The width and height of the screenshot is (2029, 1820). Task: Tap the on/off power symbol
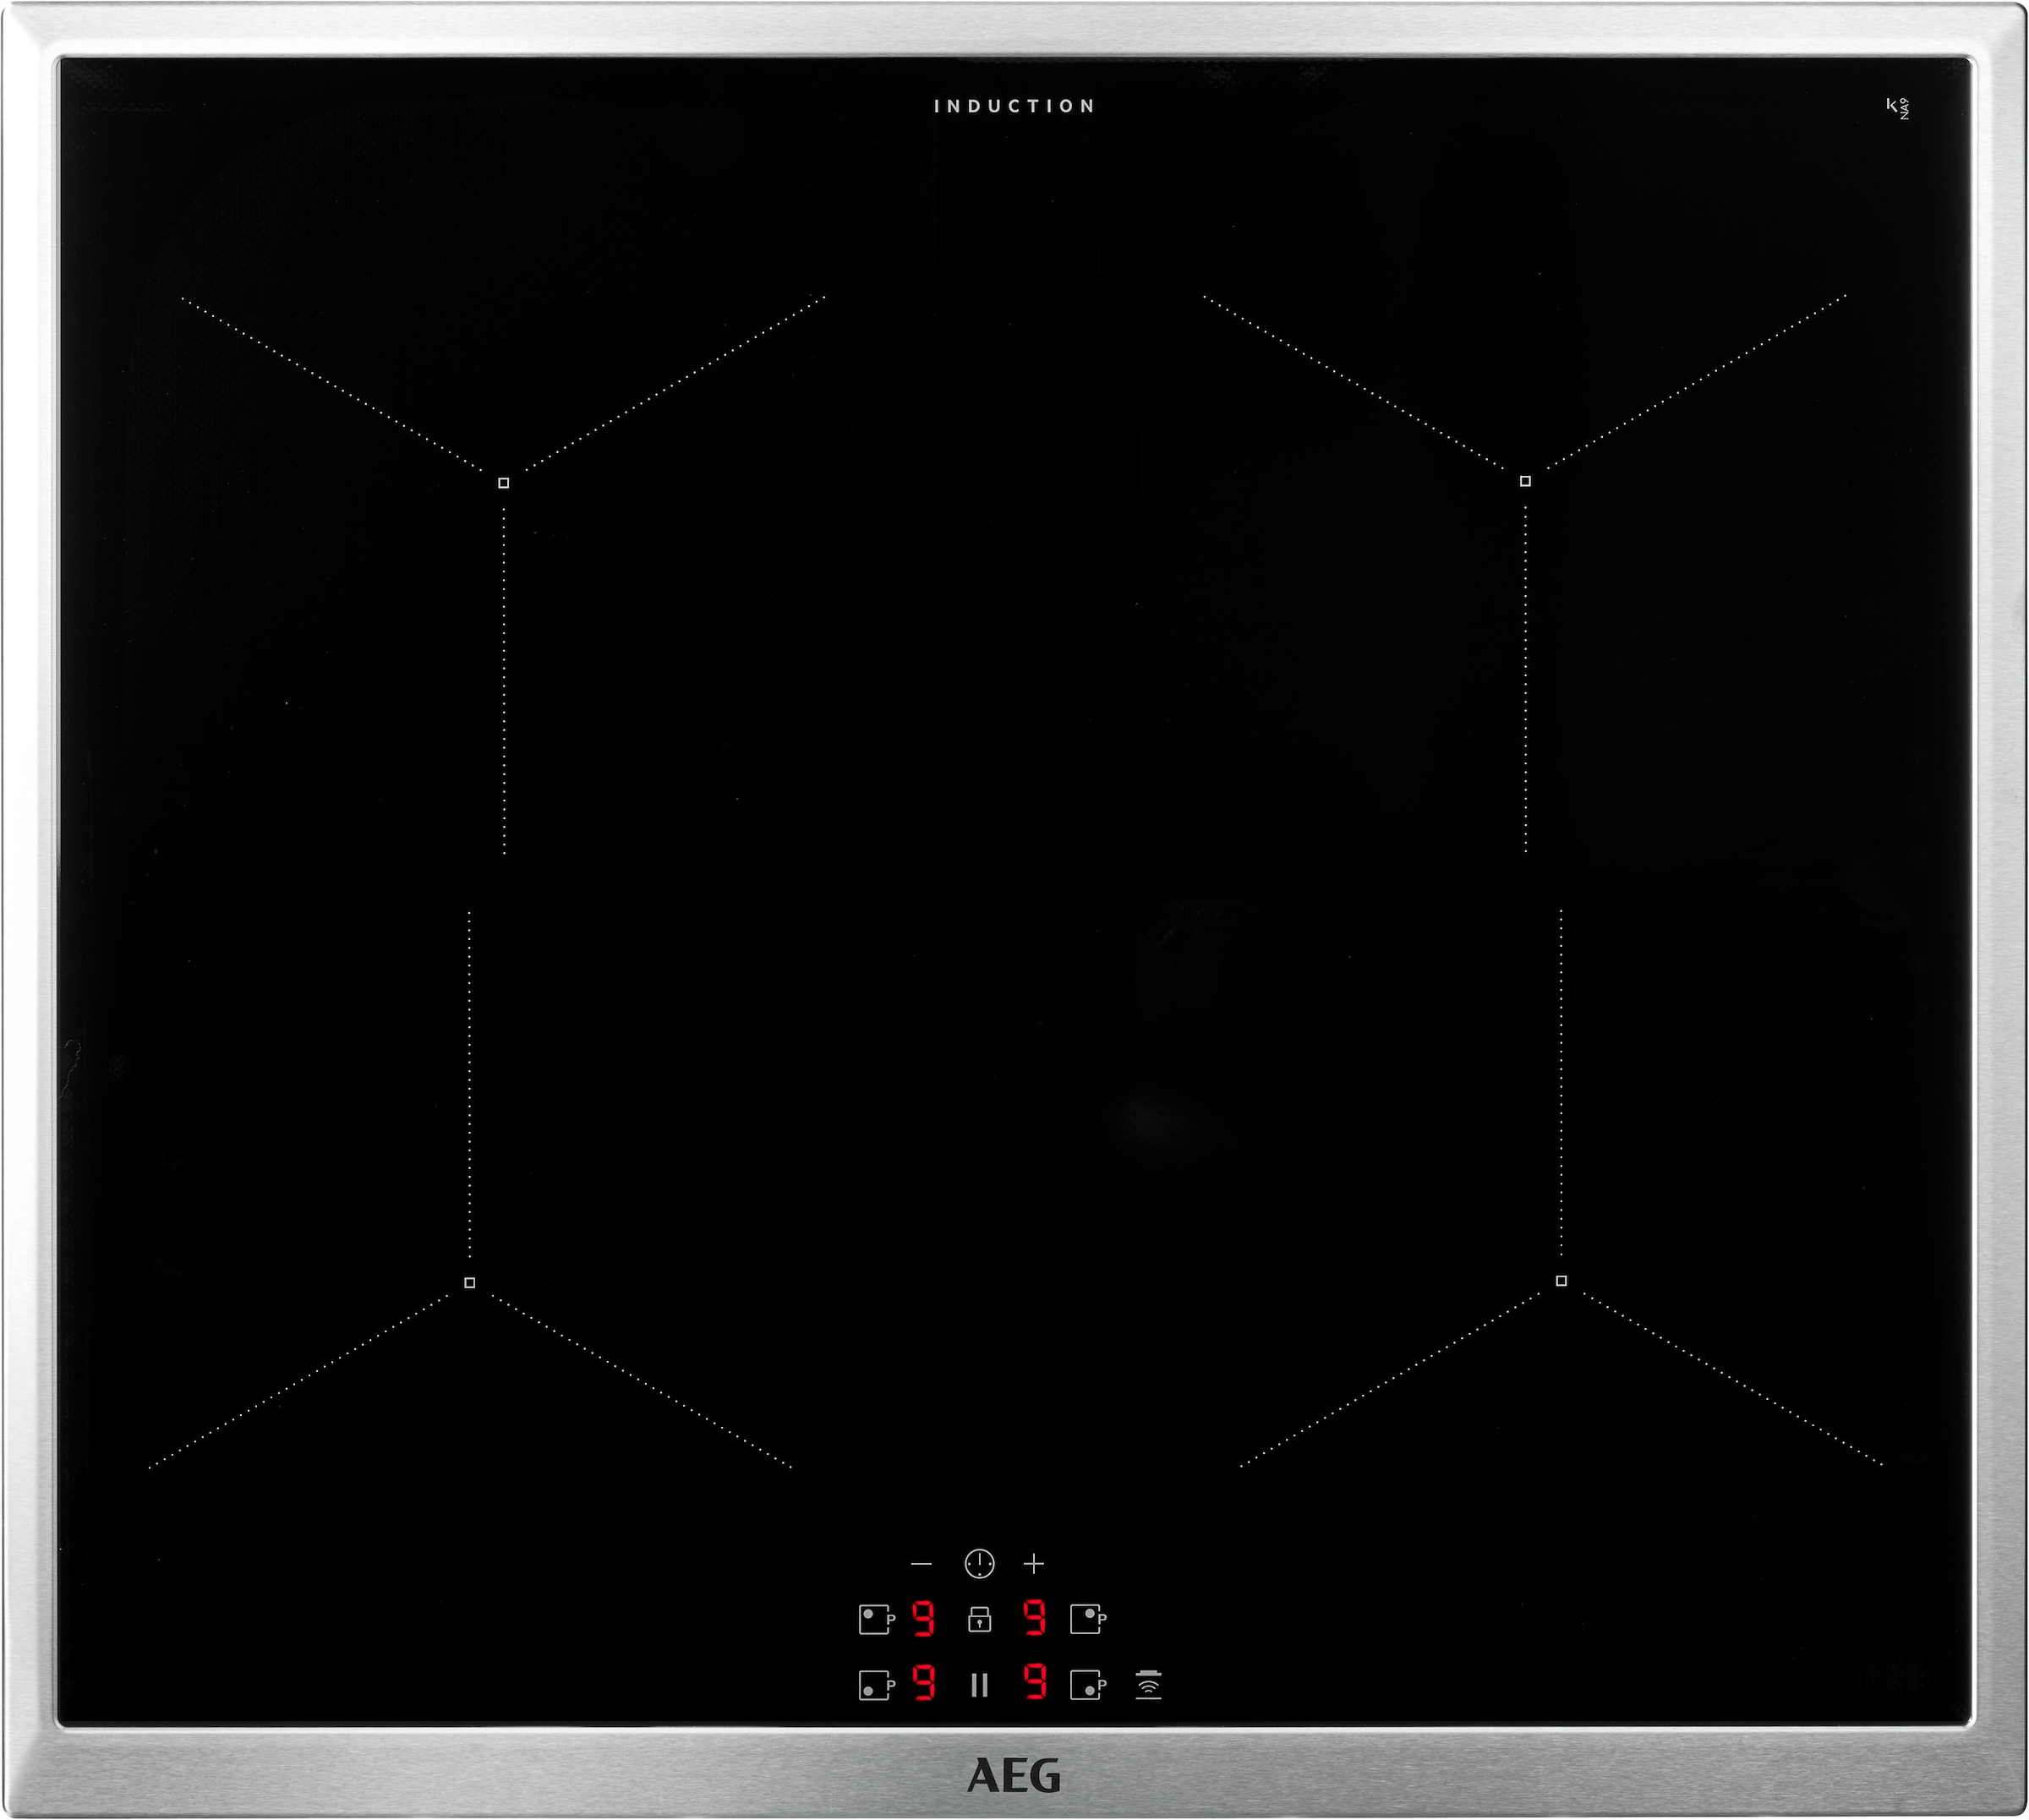pyautogui.click(x=979, y=1564)
